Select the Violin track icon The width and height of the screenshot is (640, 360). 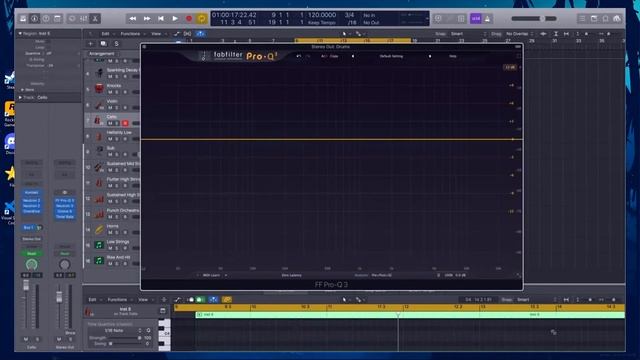[x=99, y=104]
